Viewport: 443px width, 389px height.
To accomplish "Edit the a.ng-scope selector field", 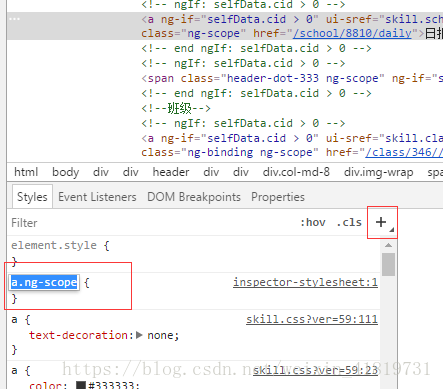I will (x=44, y=282).
